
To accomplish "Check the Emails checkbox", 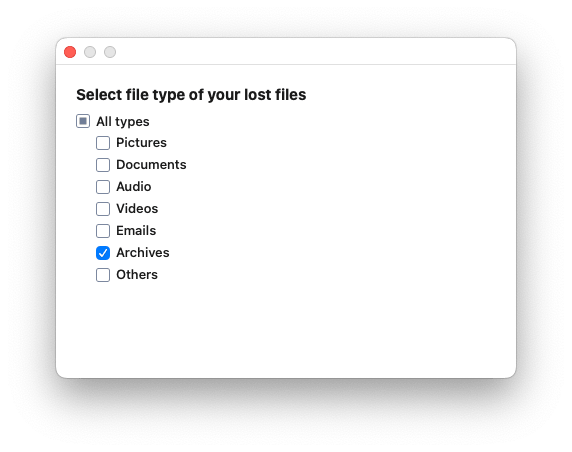I will pos(103,231).
